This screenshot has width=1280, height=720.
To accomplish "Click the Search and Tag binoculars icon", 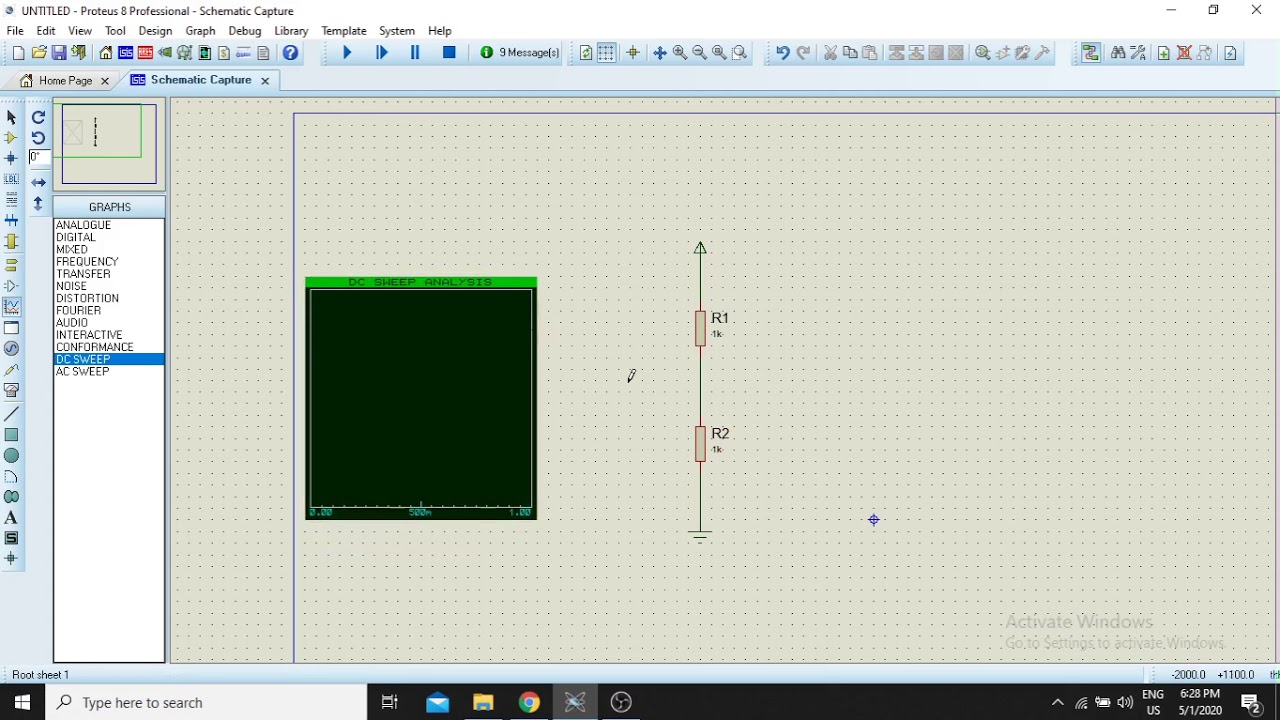I will click(1118, 53).
